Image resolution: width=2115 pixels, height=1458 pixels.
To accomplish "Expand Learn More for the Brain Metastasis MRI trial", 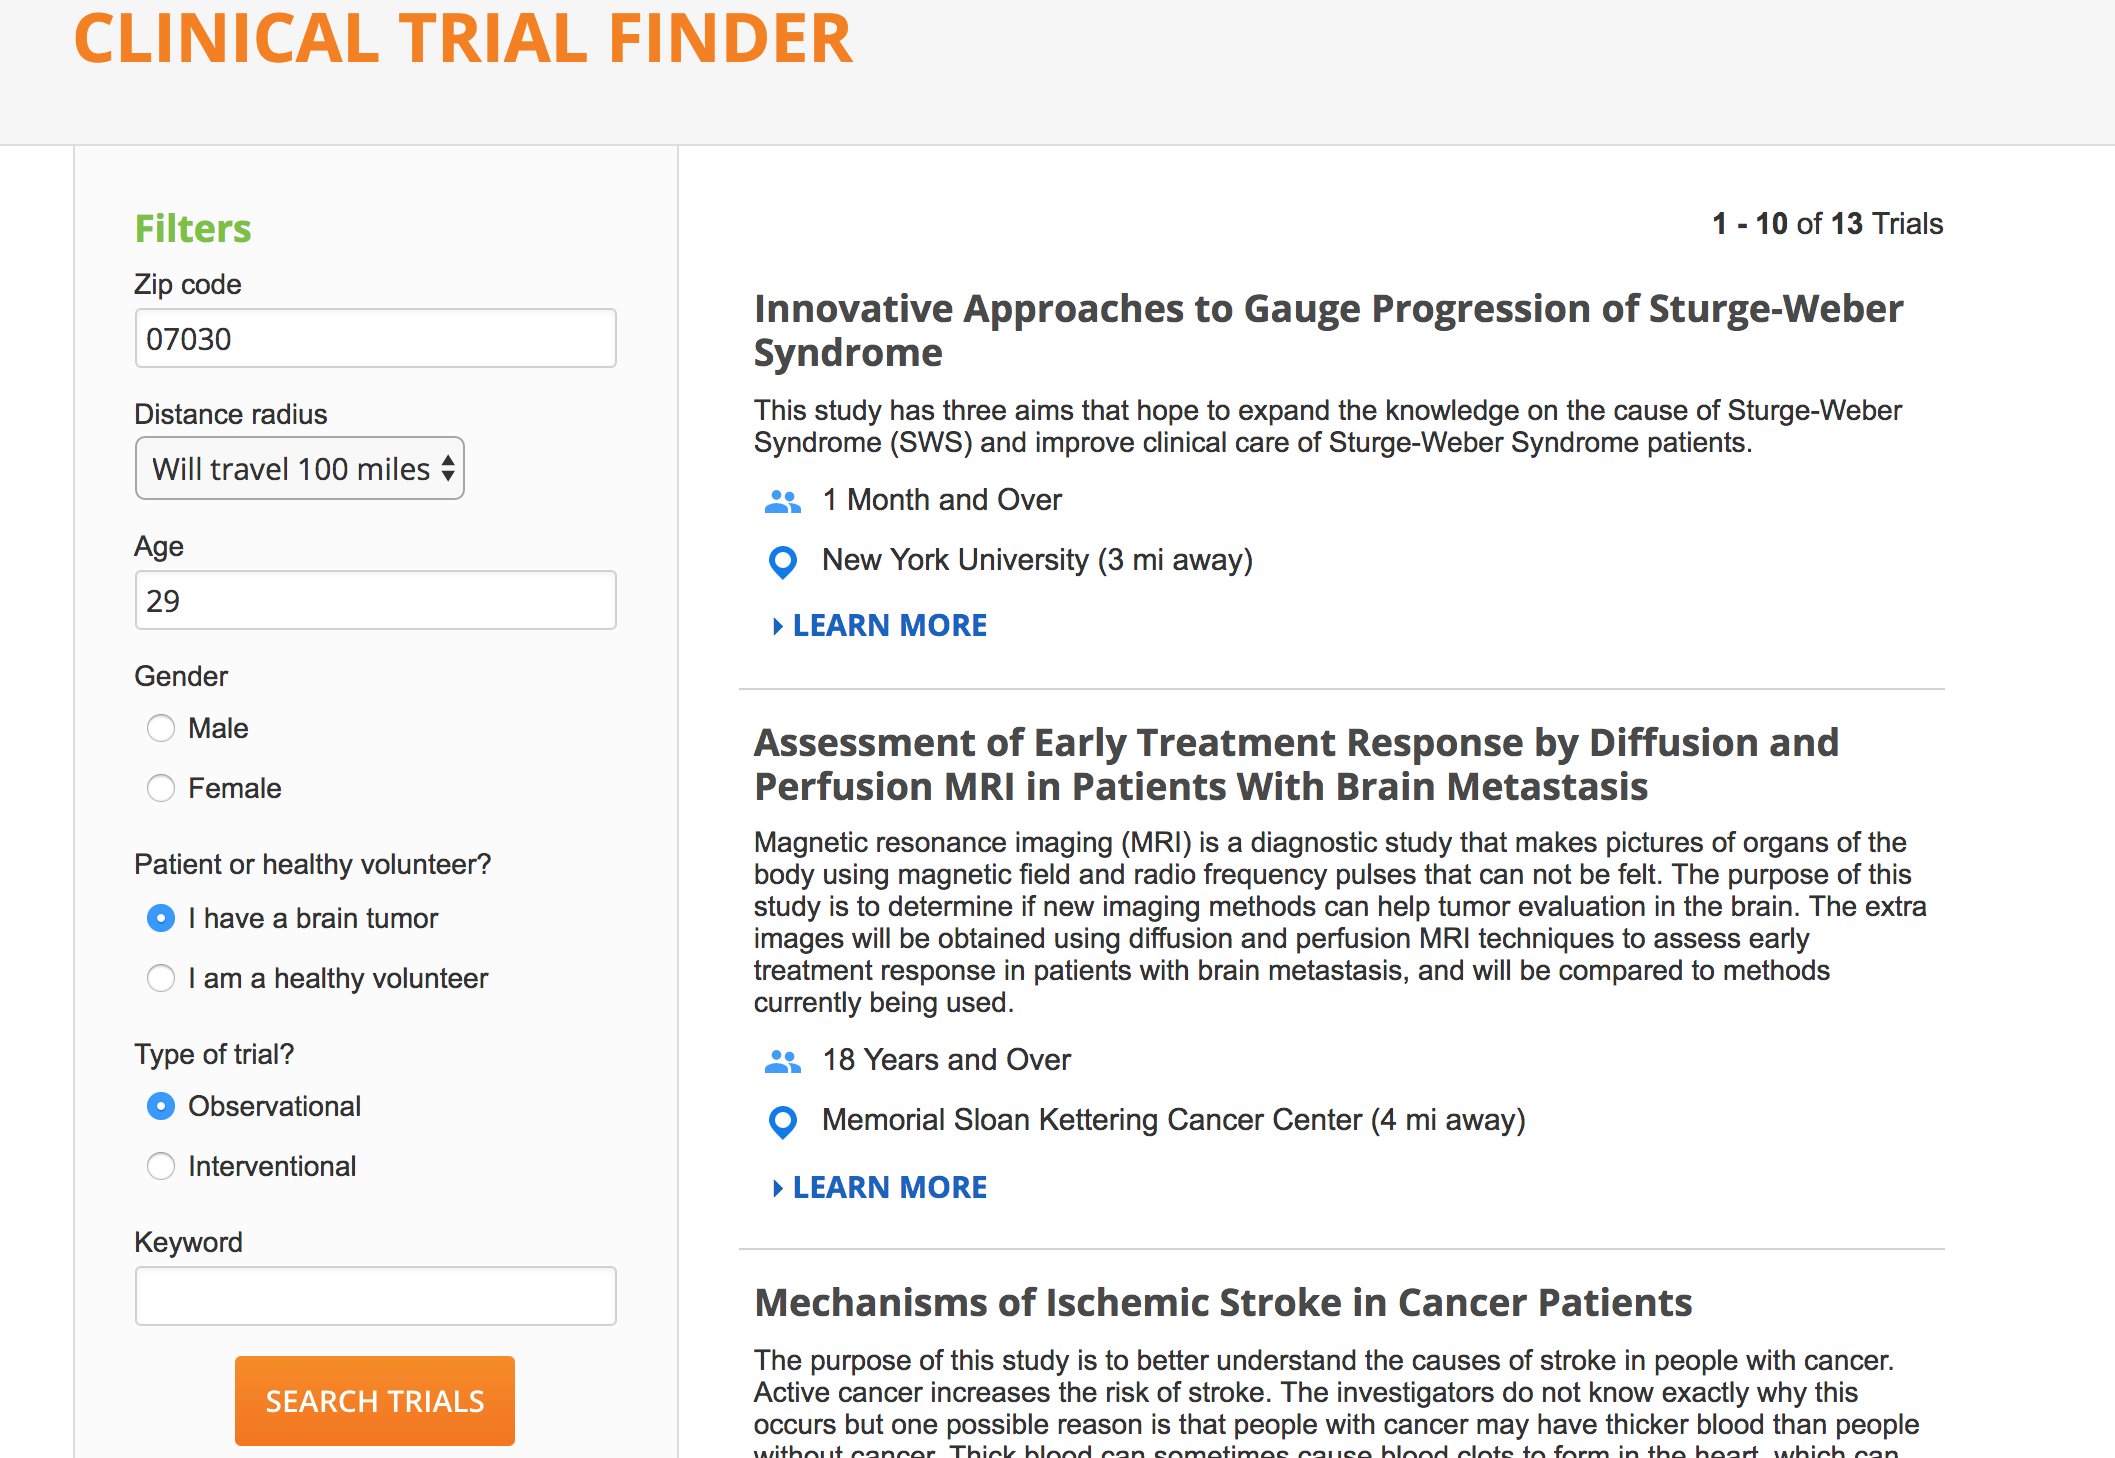I will [880, 1187].
